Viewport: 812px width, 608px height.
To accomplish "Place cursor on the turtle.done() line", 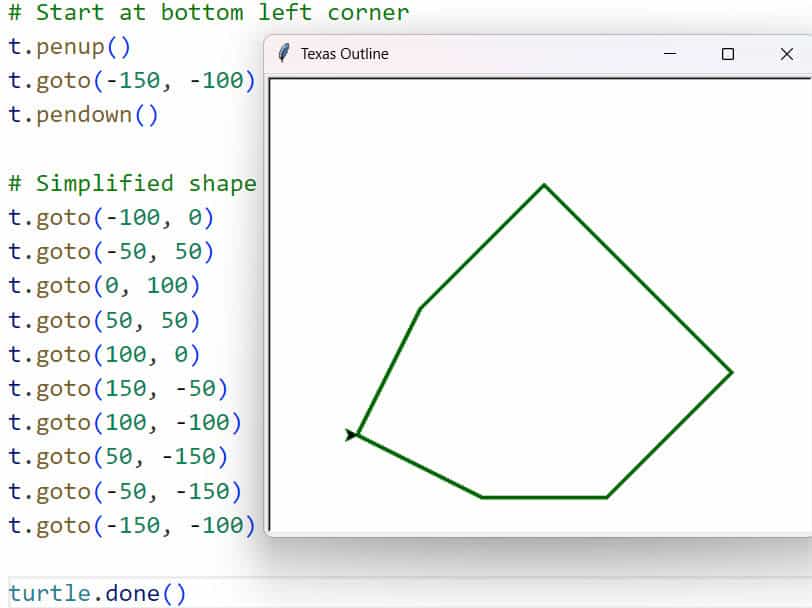I will point(97,593).
